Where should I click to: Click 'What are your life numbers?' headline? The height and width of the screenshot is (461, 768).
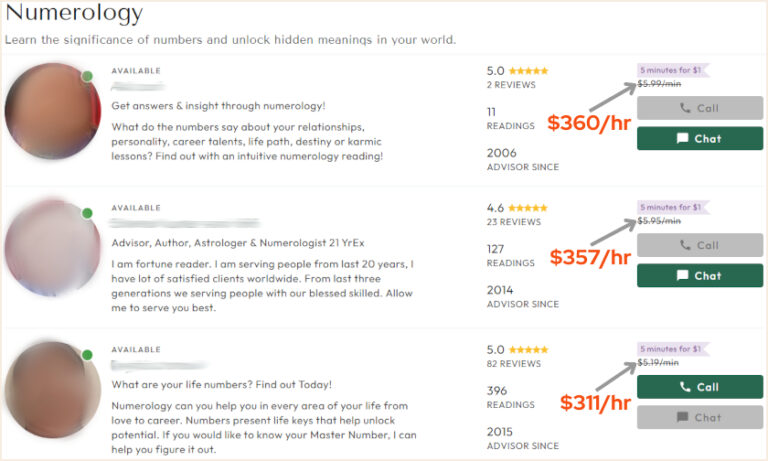point(221,384)
